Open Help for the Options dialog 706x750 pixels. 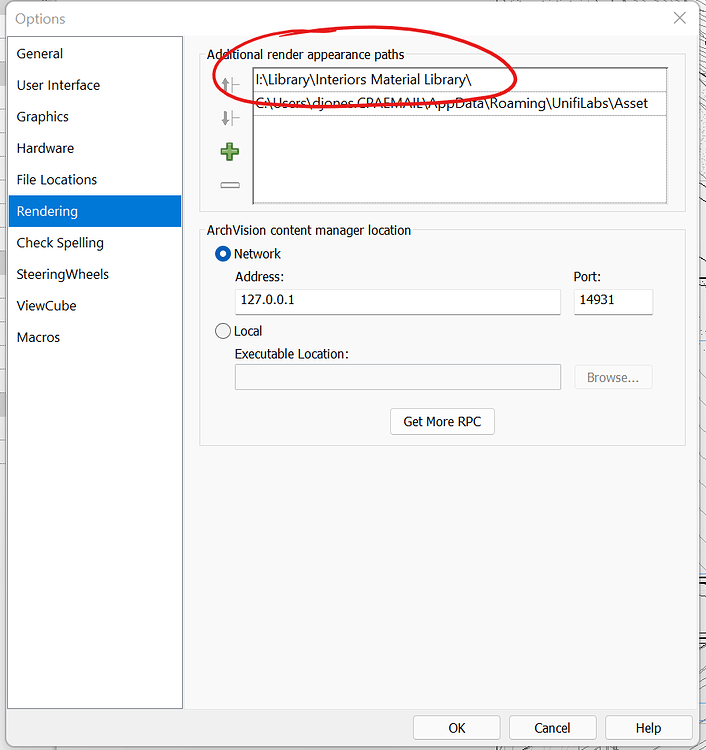[x=649, y=728]
